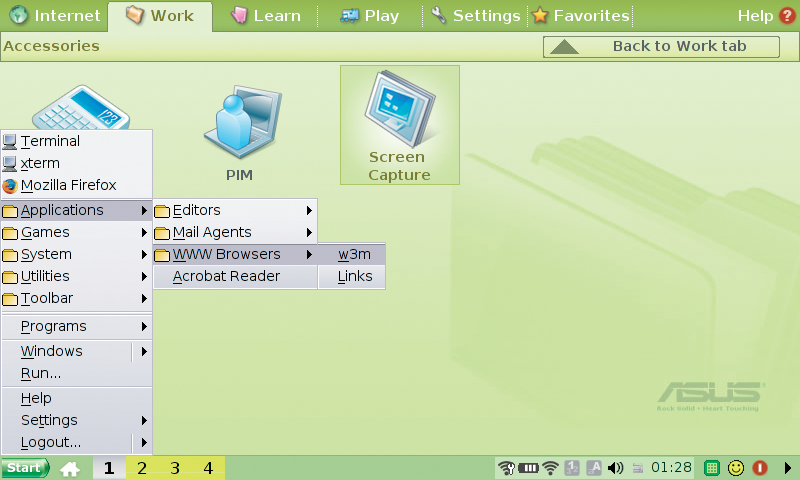800x480 pixels.
Task: Open the Favorites tab
Action: coord(581,16)
